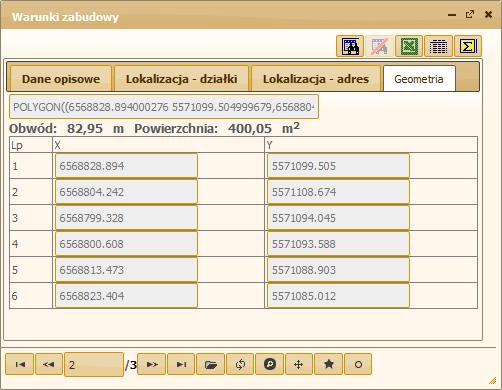The image size is (502, 390).
Task: Click the star favorite icon
Action: (x=329, y=364)
